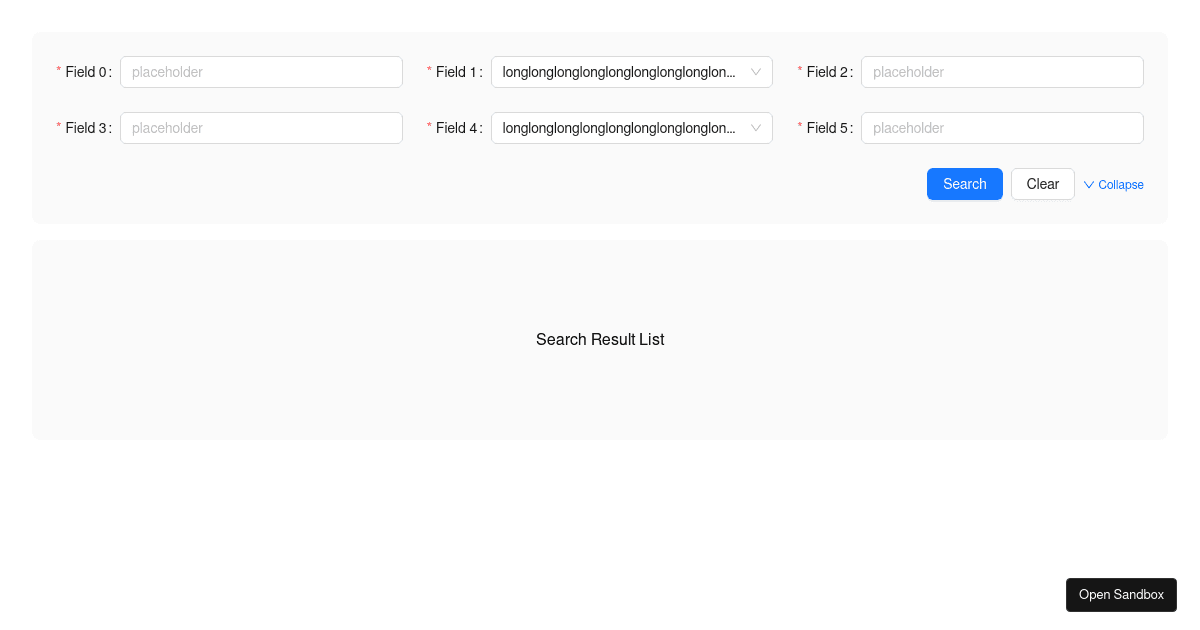Viewport: 1200px width, 630px height.
Task: Click the blue Collapse link
Action: 1120,184
